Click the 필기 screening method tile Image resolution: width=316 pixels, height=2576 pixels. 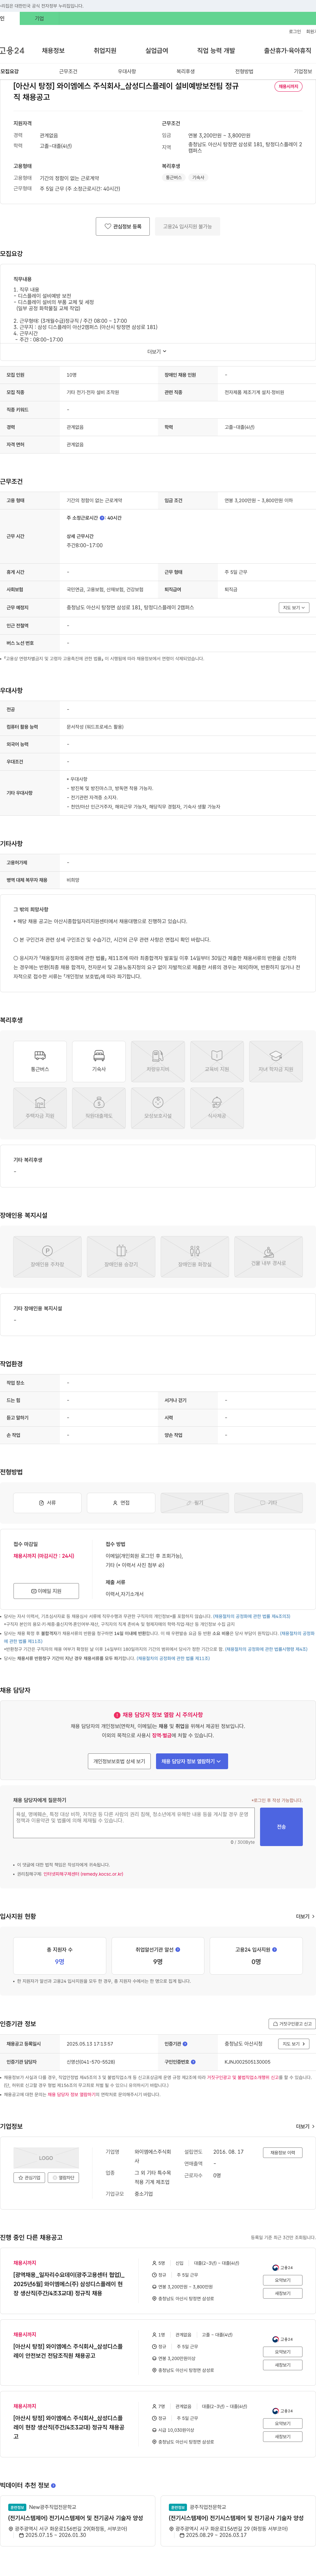(195, 1503)
